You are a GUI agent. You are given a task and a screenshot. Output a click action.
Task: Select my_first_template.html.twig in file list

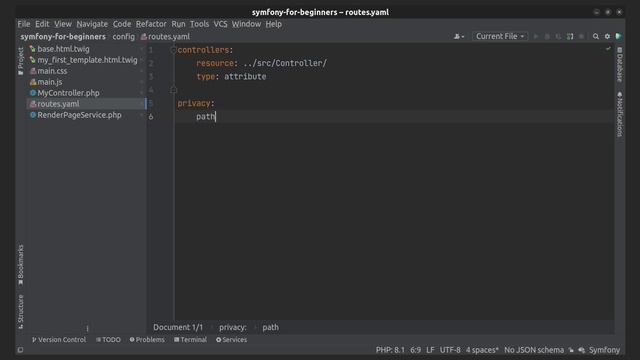coord(87,60)
